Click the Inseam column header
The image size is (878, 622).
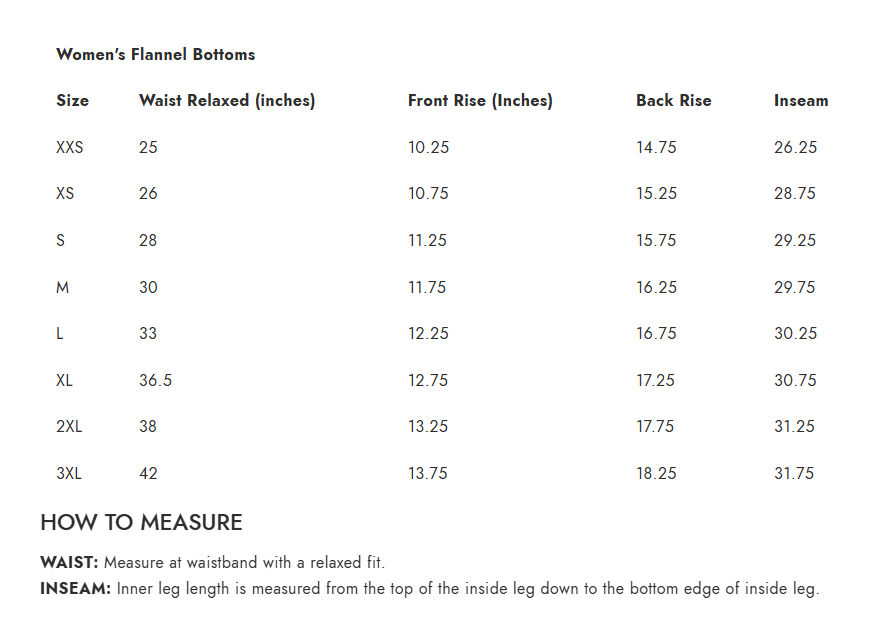[801, 100]
